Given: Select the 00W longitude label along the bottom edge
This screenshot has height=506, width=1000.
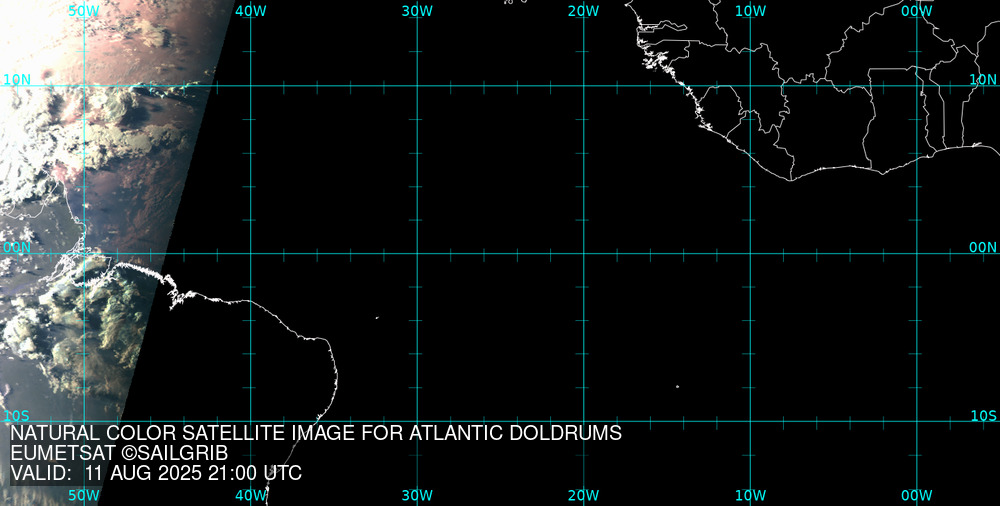Looking at the screenshot, I should click(x=916, y=495).
